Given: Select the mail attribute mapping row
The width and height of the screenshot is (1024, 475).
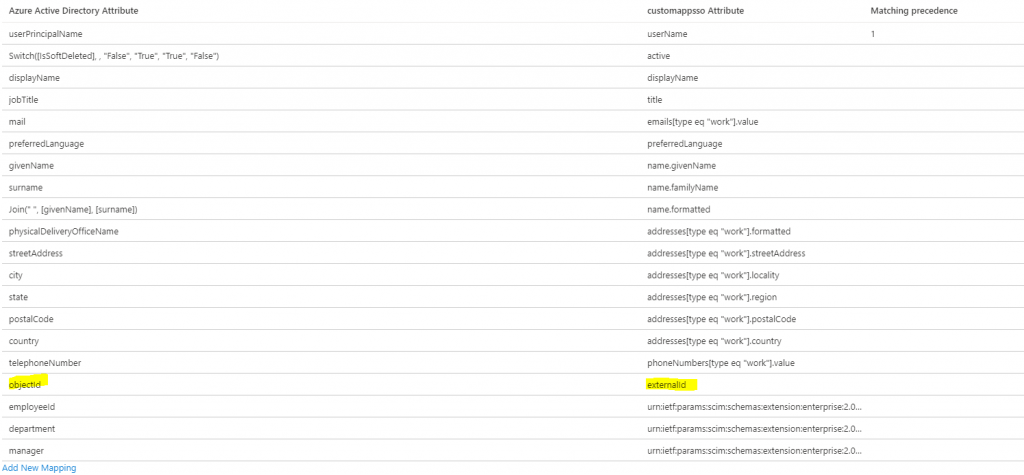Looking at the screenshot, I should pyautogui.click(x=17, y=122).
